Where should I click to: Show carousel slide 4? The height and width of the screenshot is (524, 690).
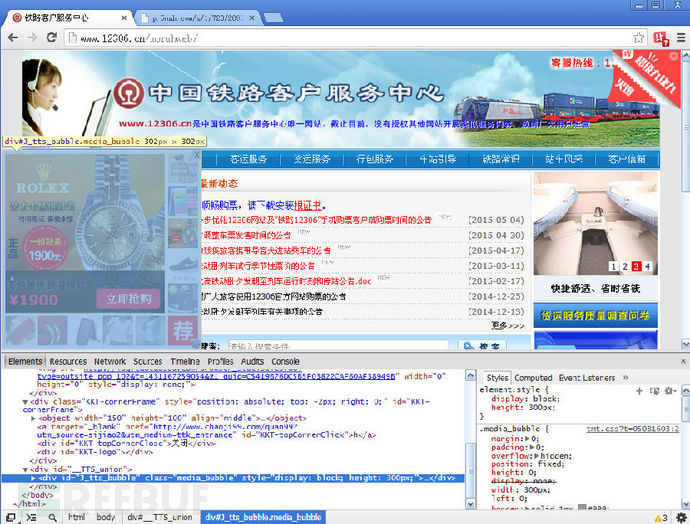648,266
